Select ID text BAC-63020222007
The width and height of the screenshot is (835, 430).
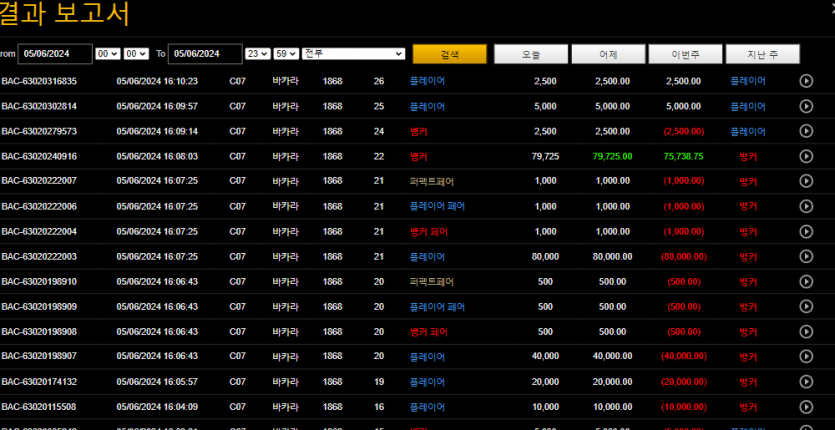click(39, 181)
